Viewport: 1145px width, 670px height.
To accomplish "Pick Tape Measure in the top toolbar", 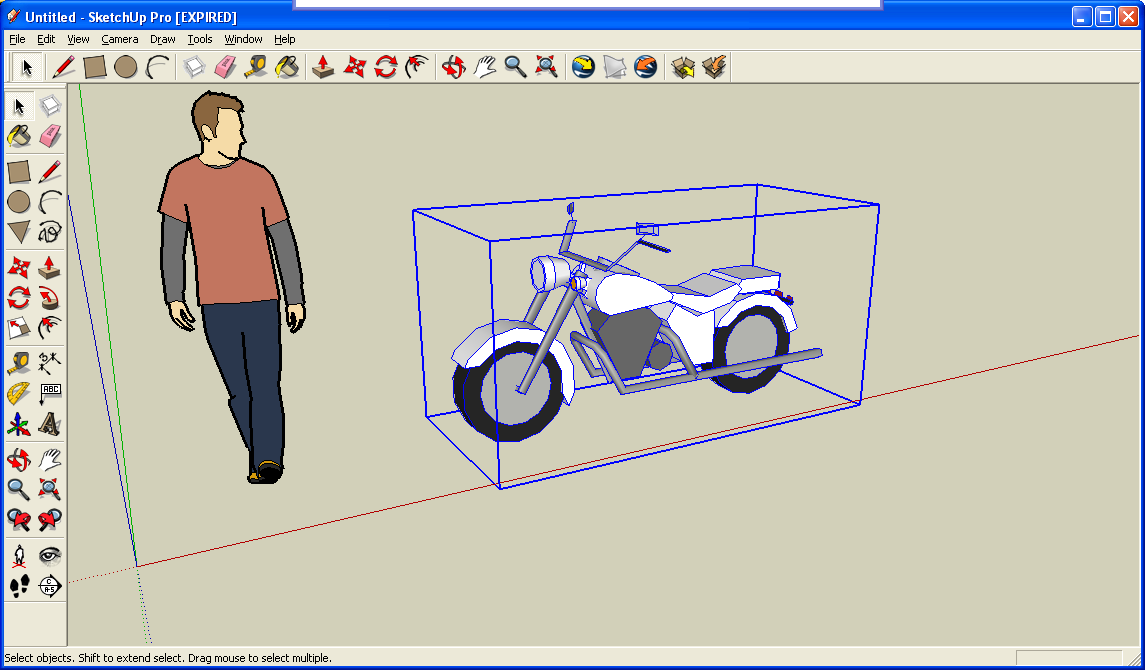I will pos(256,67).
